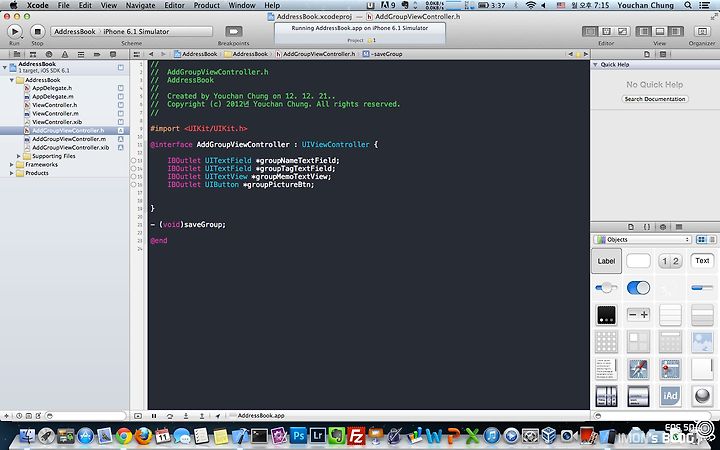Collapse the AddressBook group folder
This screenshot has height=450, width=720.
point(12,80)
